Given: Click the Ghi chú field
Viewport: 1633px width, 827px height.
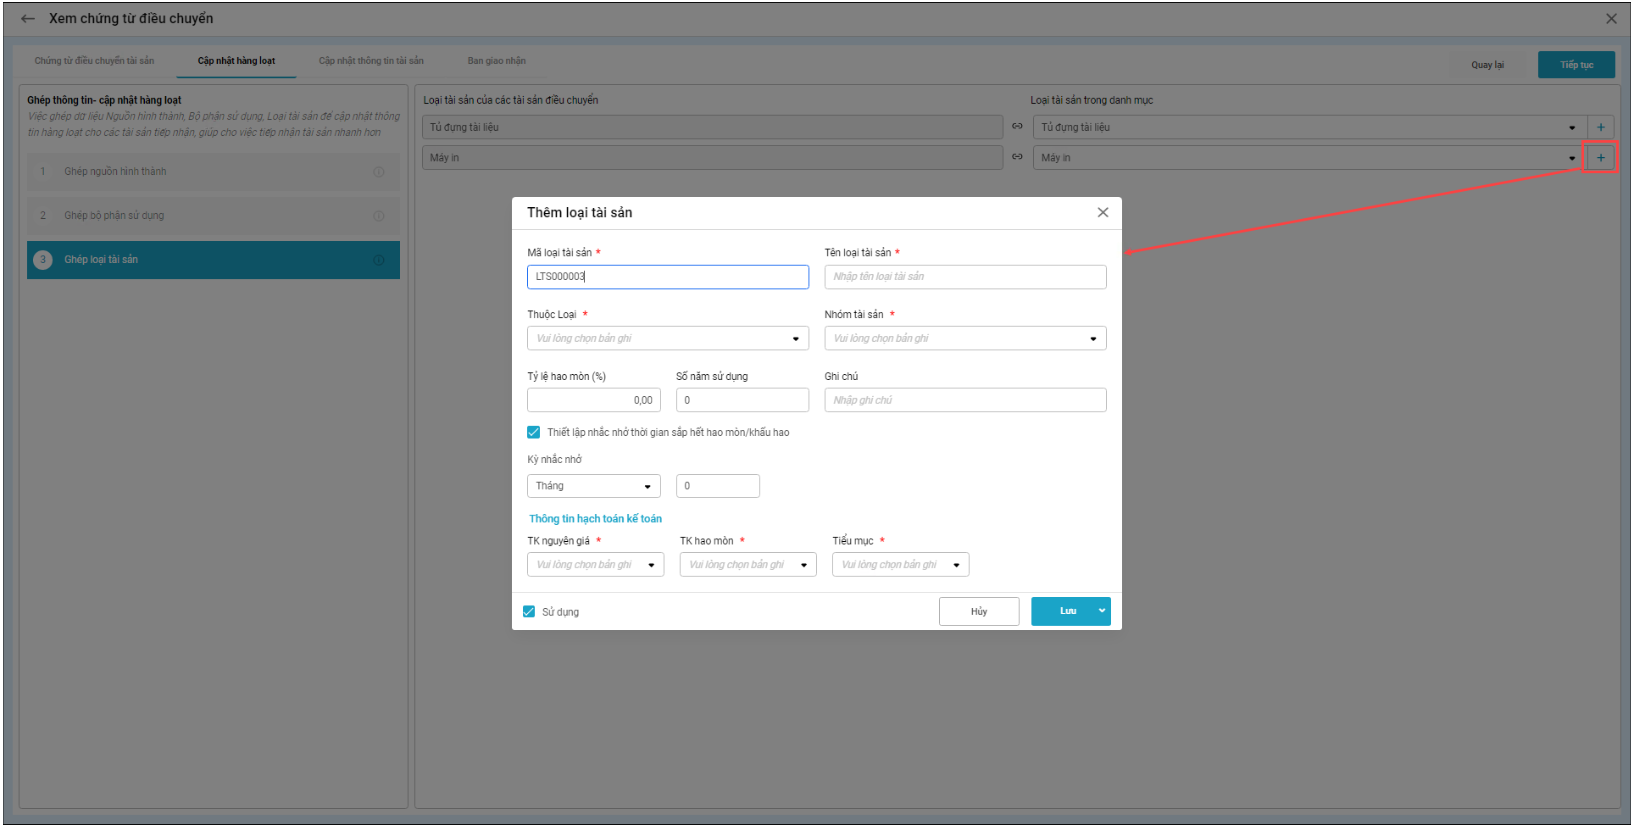Looking at the screenshot, I should click(x=965, y=400).
